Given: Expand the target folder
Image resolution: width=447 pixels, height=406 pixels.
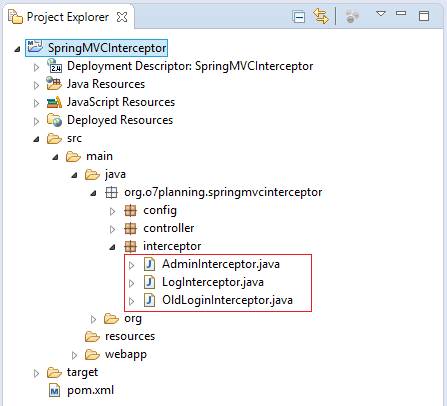Looking at the screenshot, I should [x=36, y=373].
